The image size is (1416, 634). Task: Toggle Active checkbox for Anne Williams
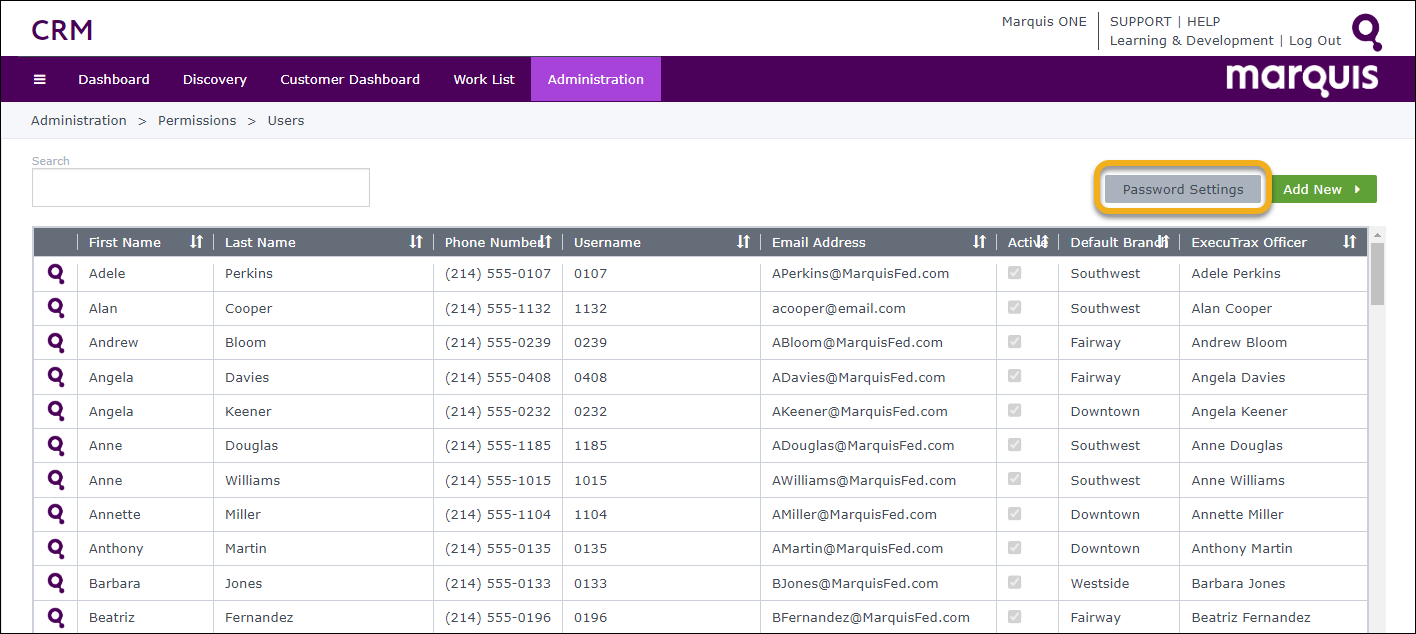[x=1014, y=480]
